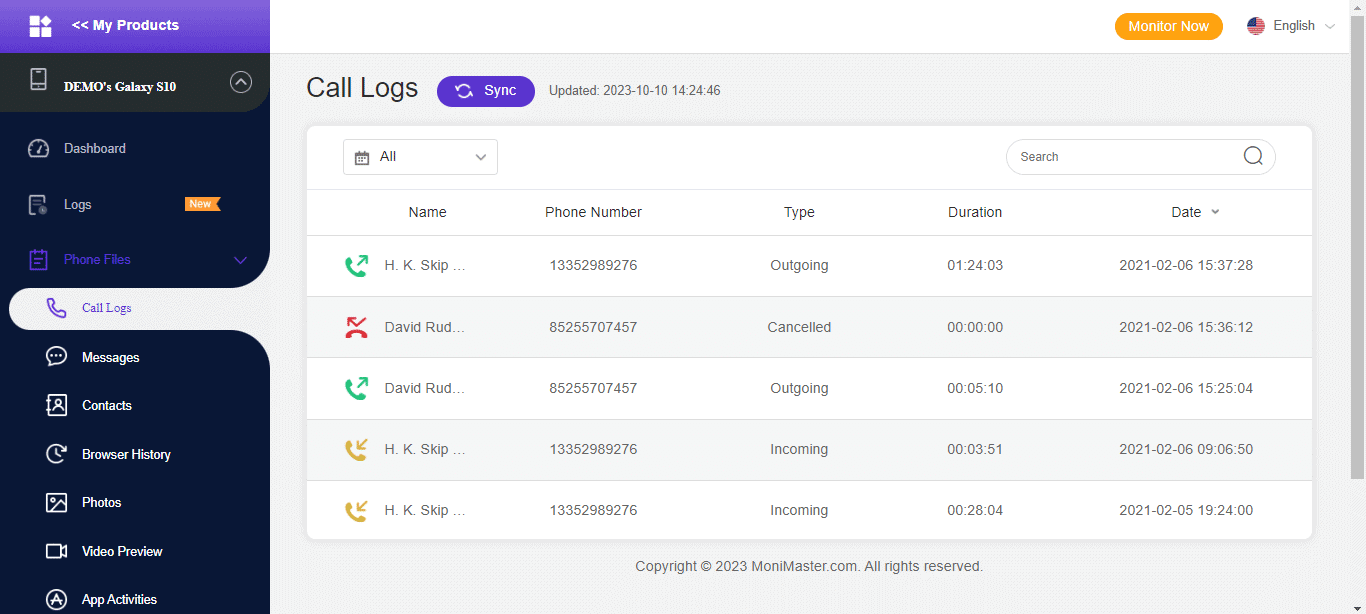The height and width of the screenshot is (614, 1366).
Task: Open the All date filter dropdown
Action: pos(420,157)
